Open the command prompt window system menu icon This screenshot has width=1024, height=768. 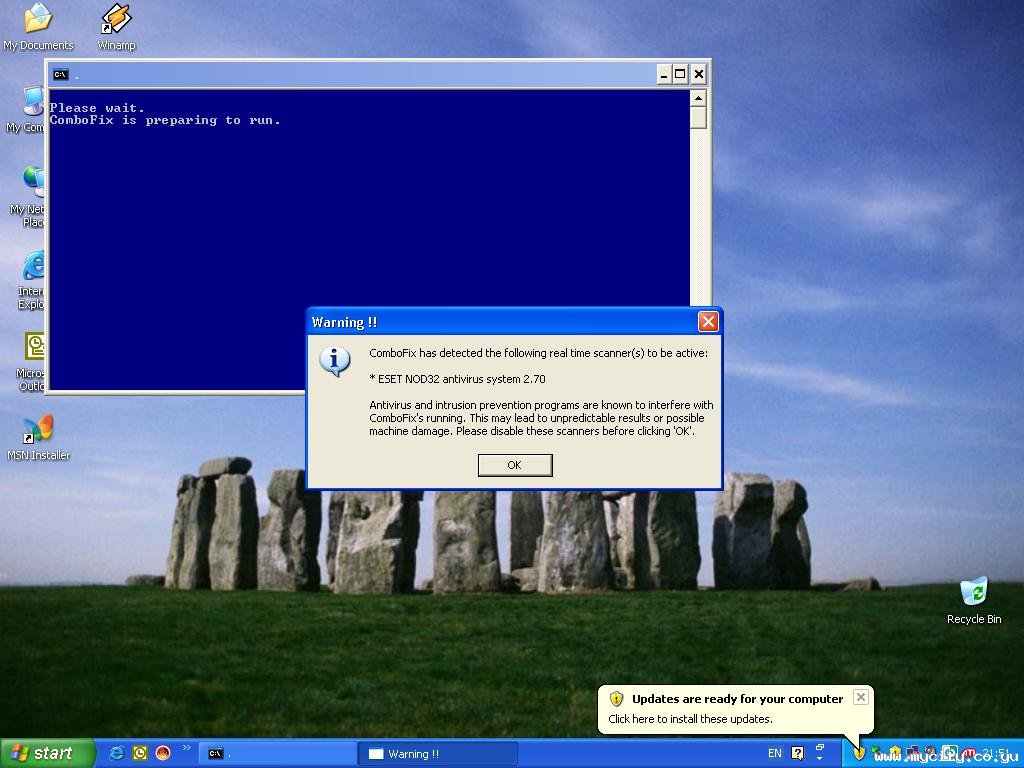coord(61,74)
